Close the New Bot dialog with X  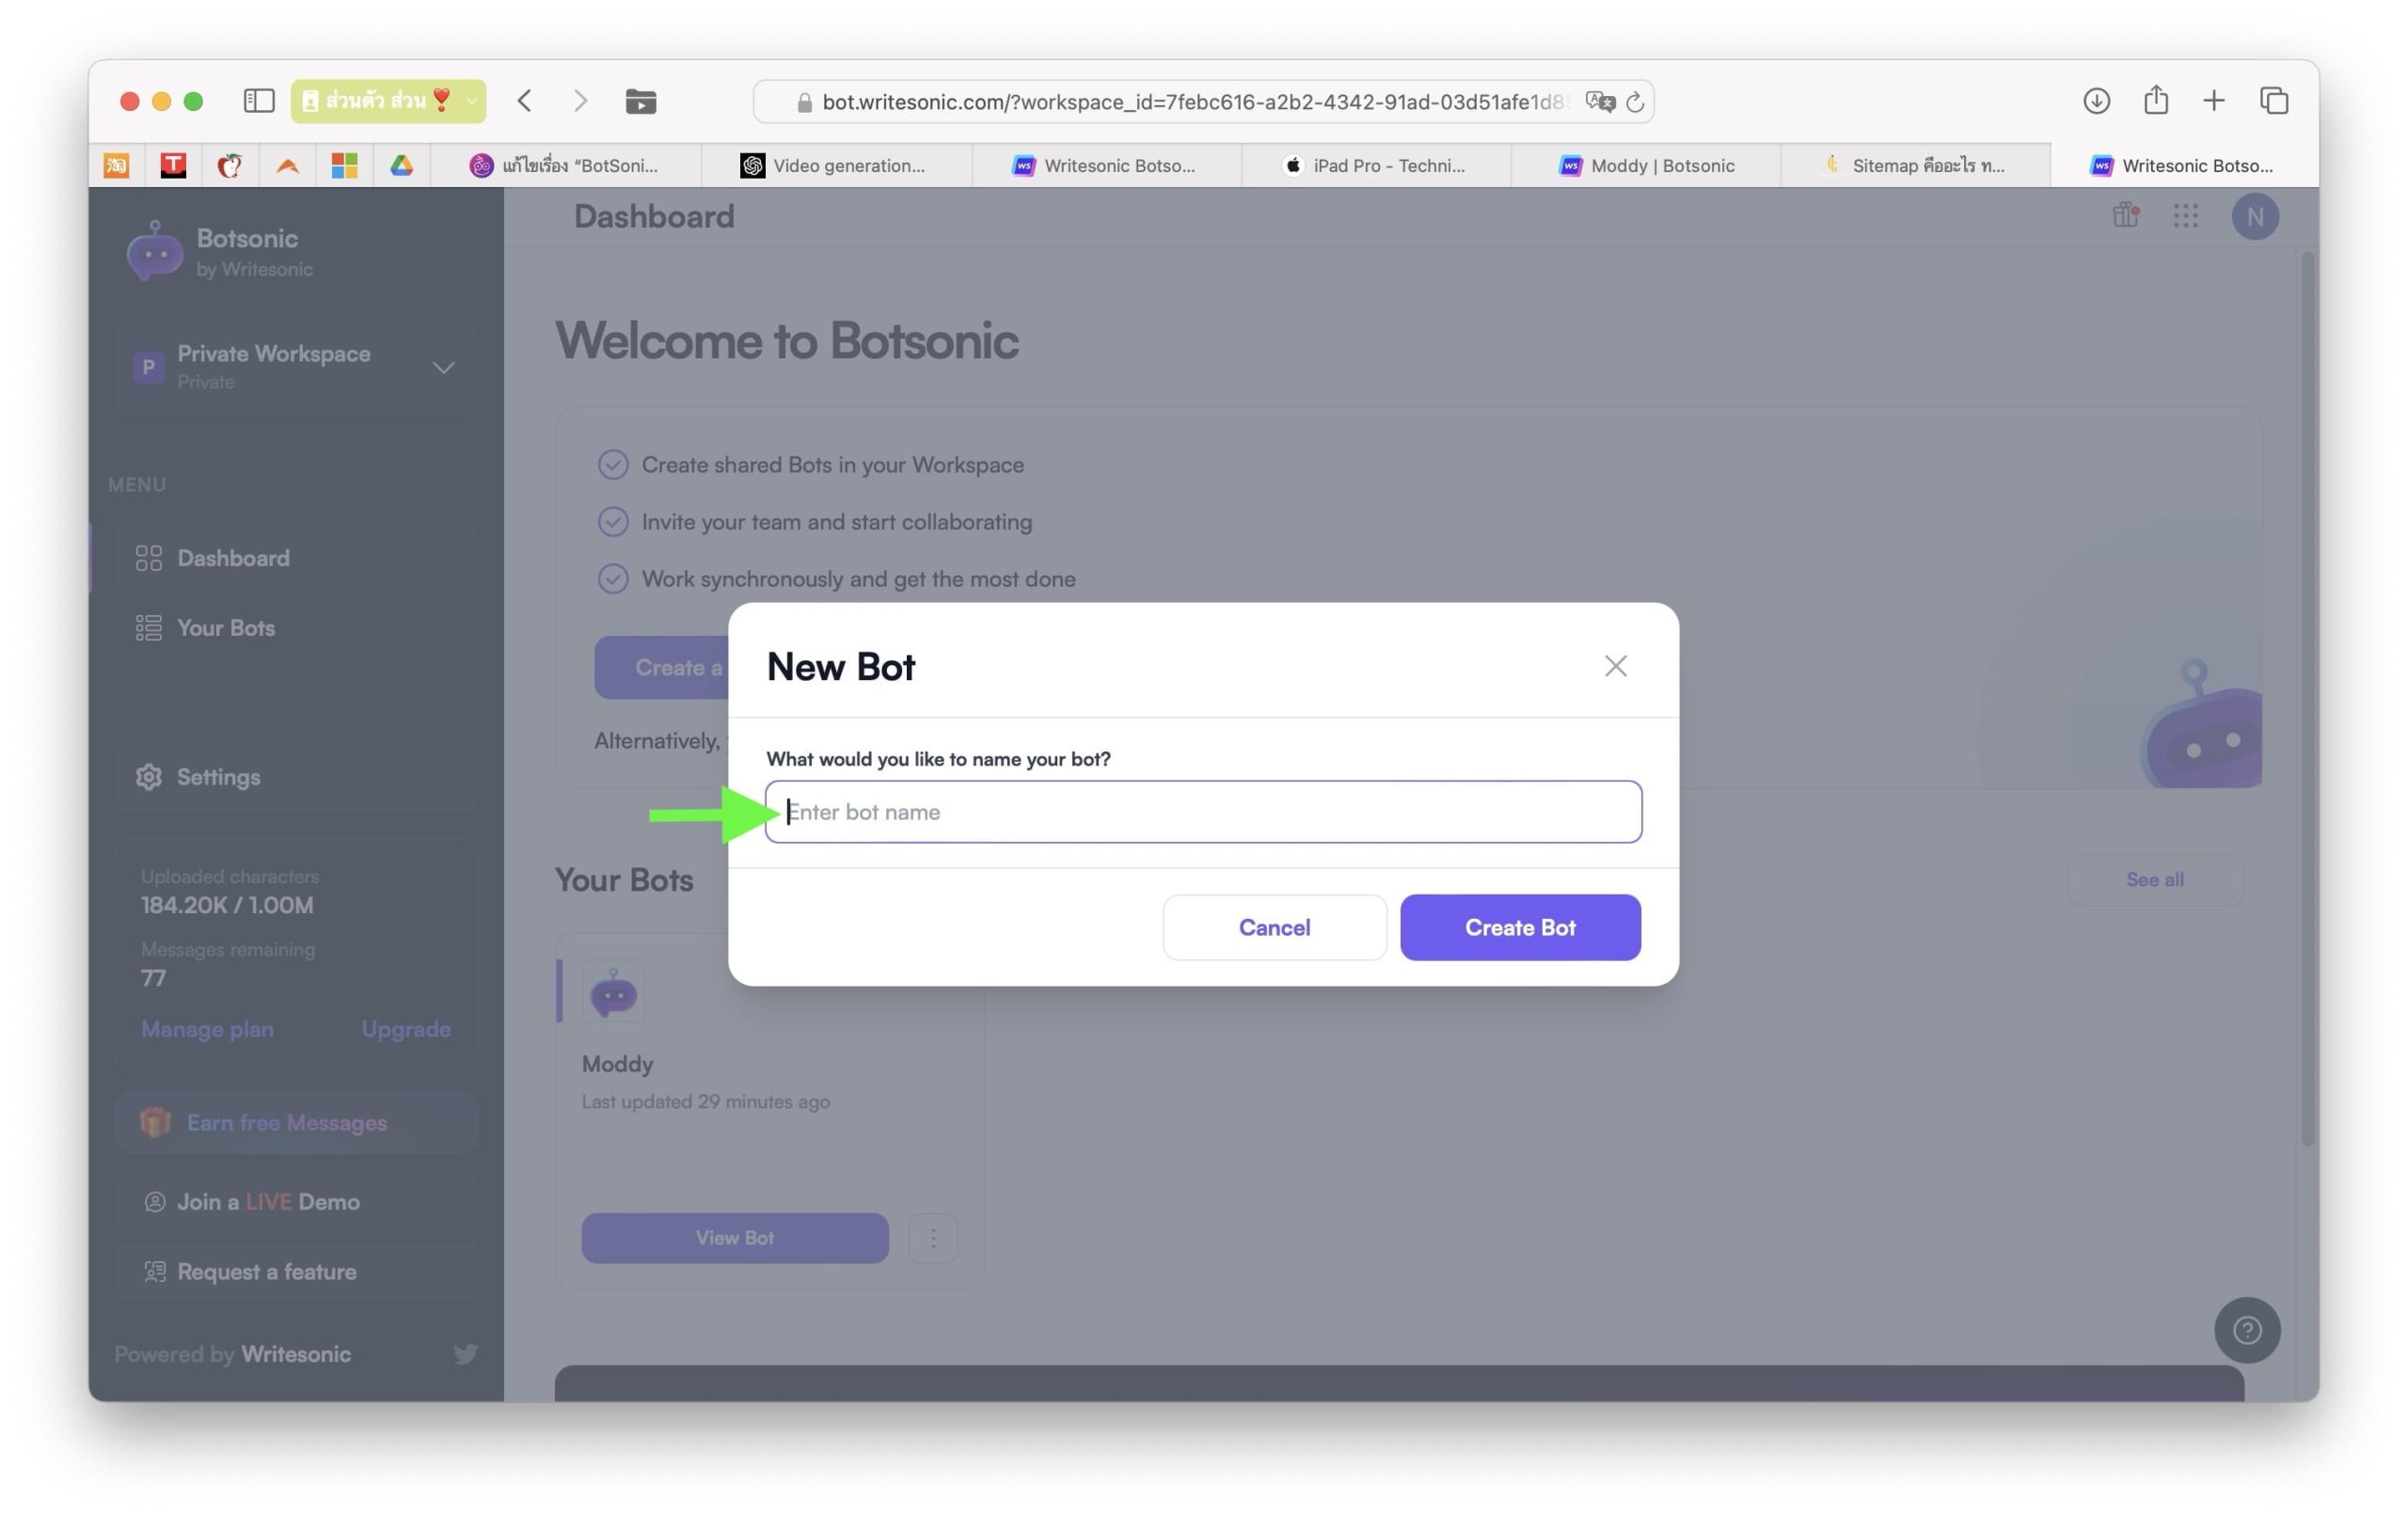pos(1615,666)
